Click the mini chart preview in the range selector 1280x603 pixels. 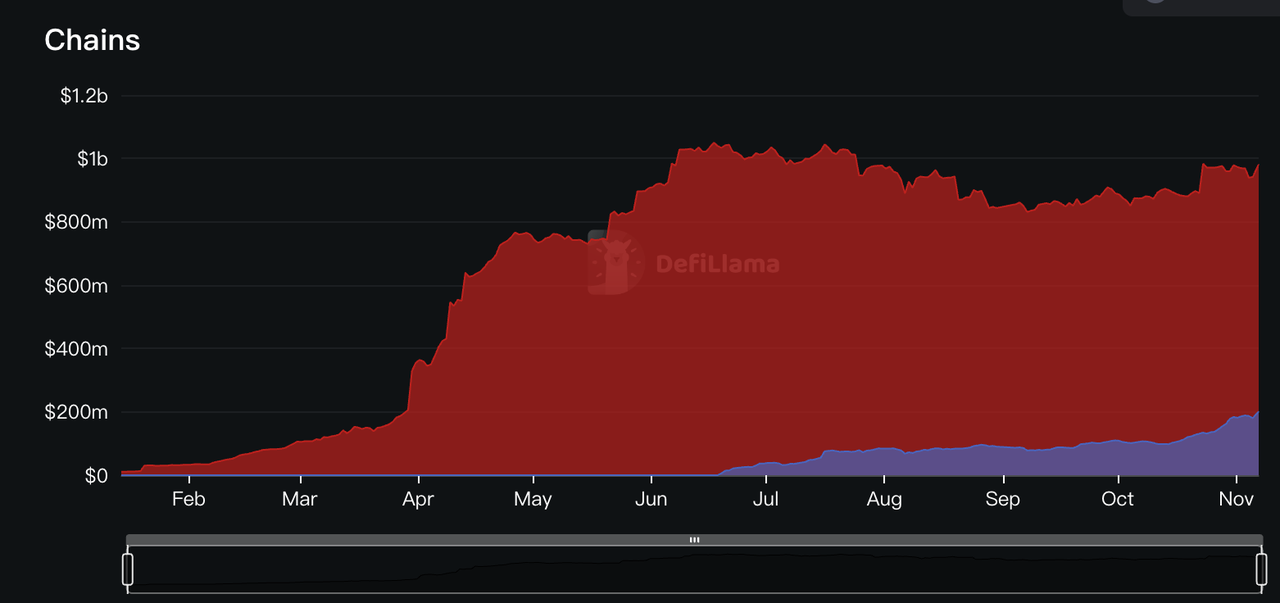click(694, 570)
